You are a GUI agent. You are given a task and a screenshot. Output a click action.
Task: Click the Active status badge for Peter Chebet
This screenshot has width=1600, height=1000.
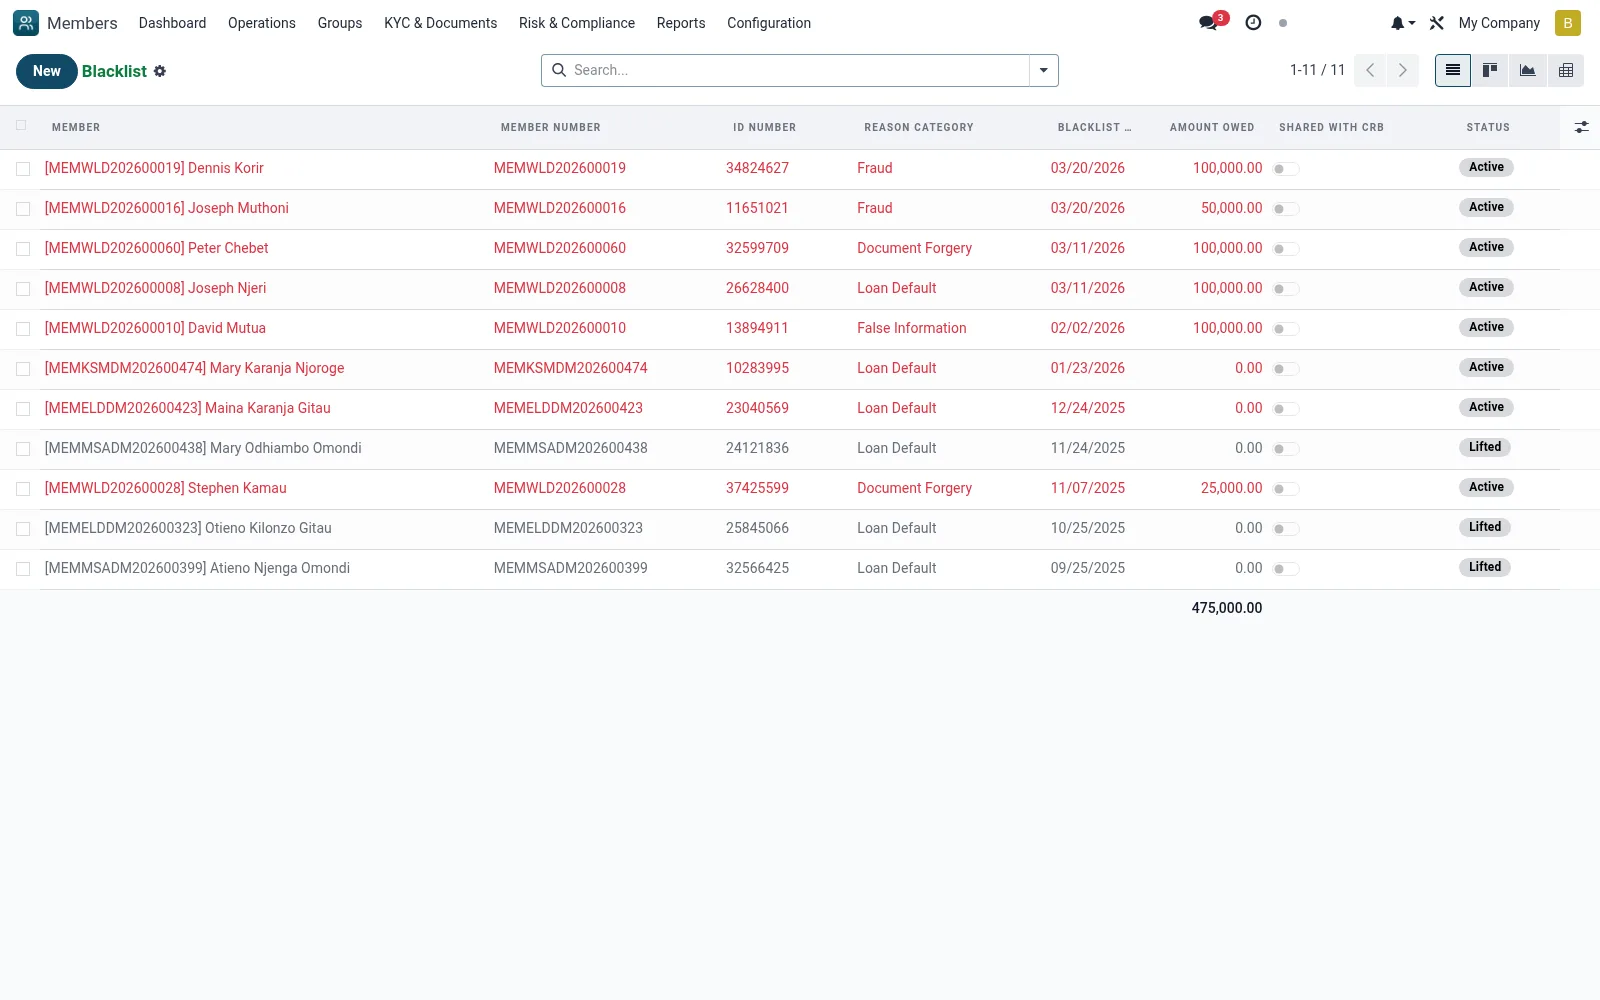click(x=1486, y=247)
